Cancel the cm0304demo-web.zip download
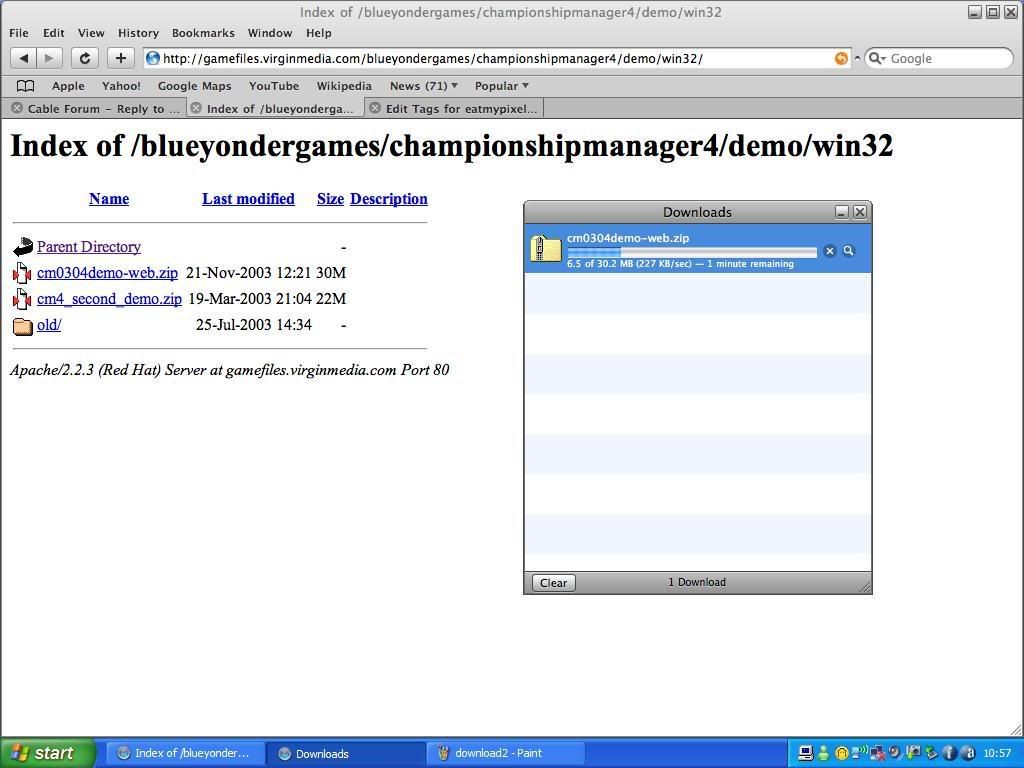 pos(829,251)
